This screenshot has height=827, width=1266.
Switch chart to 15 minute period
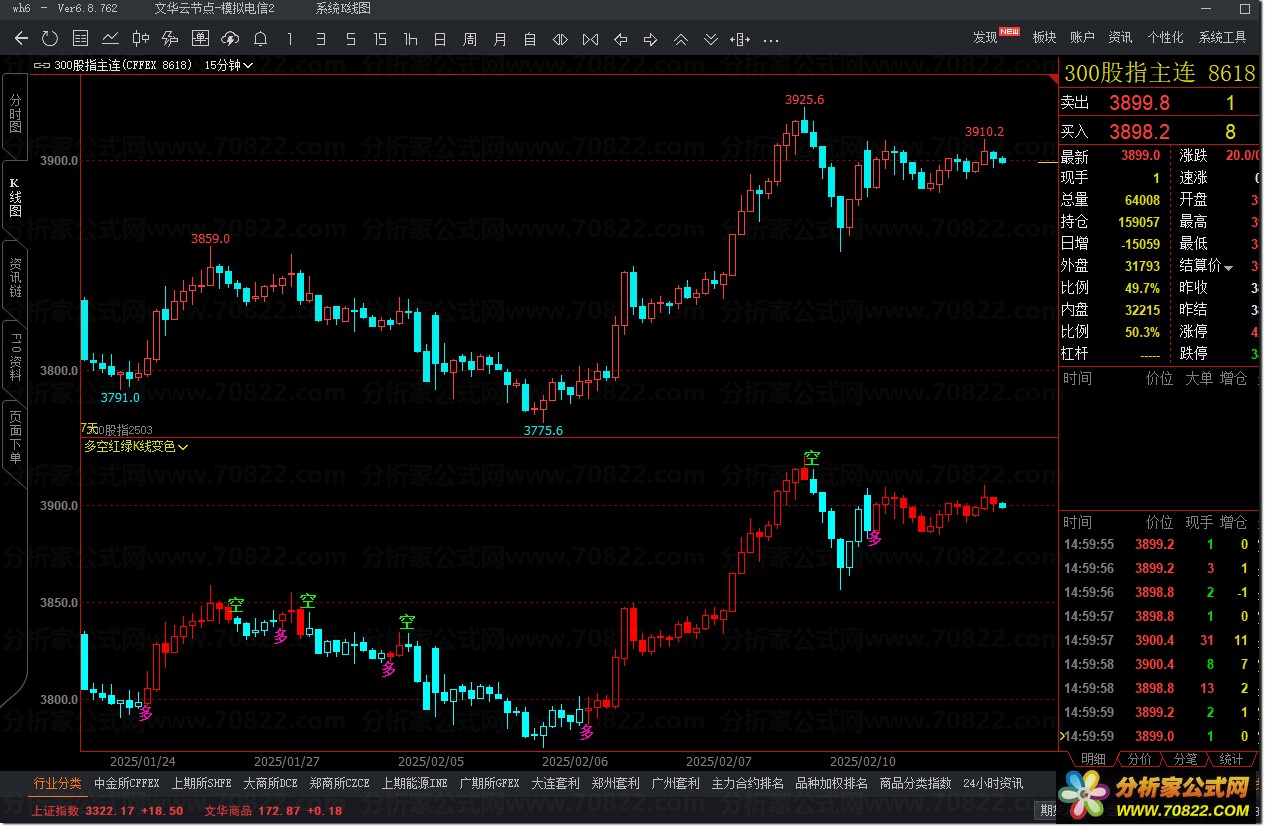pos(380,39)
